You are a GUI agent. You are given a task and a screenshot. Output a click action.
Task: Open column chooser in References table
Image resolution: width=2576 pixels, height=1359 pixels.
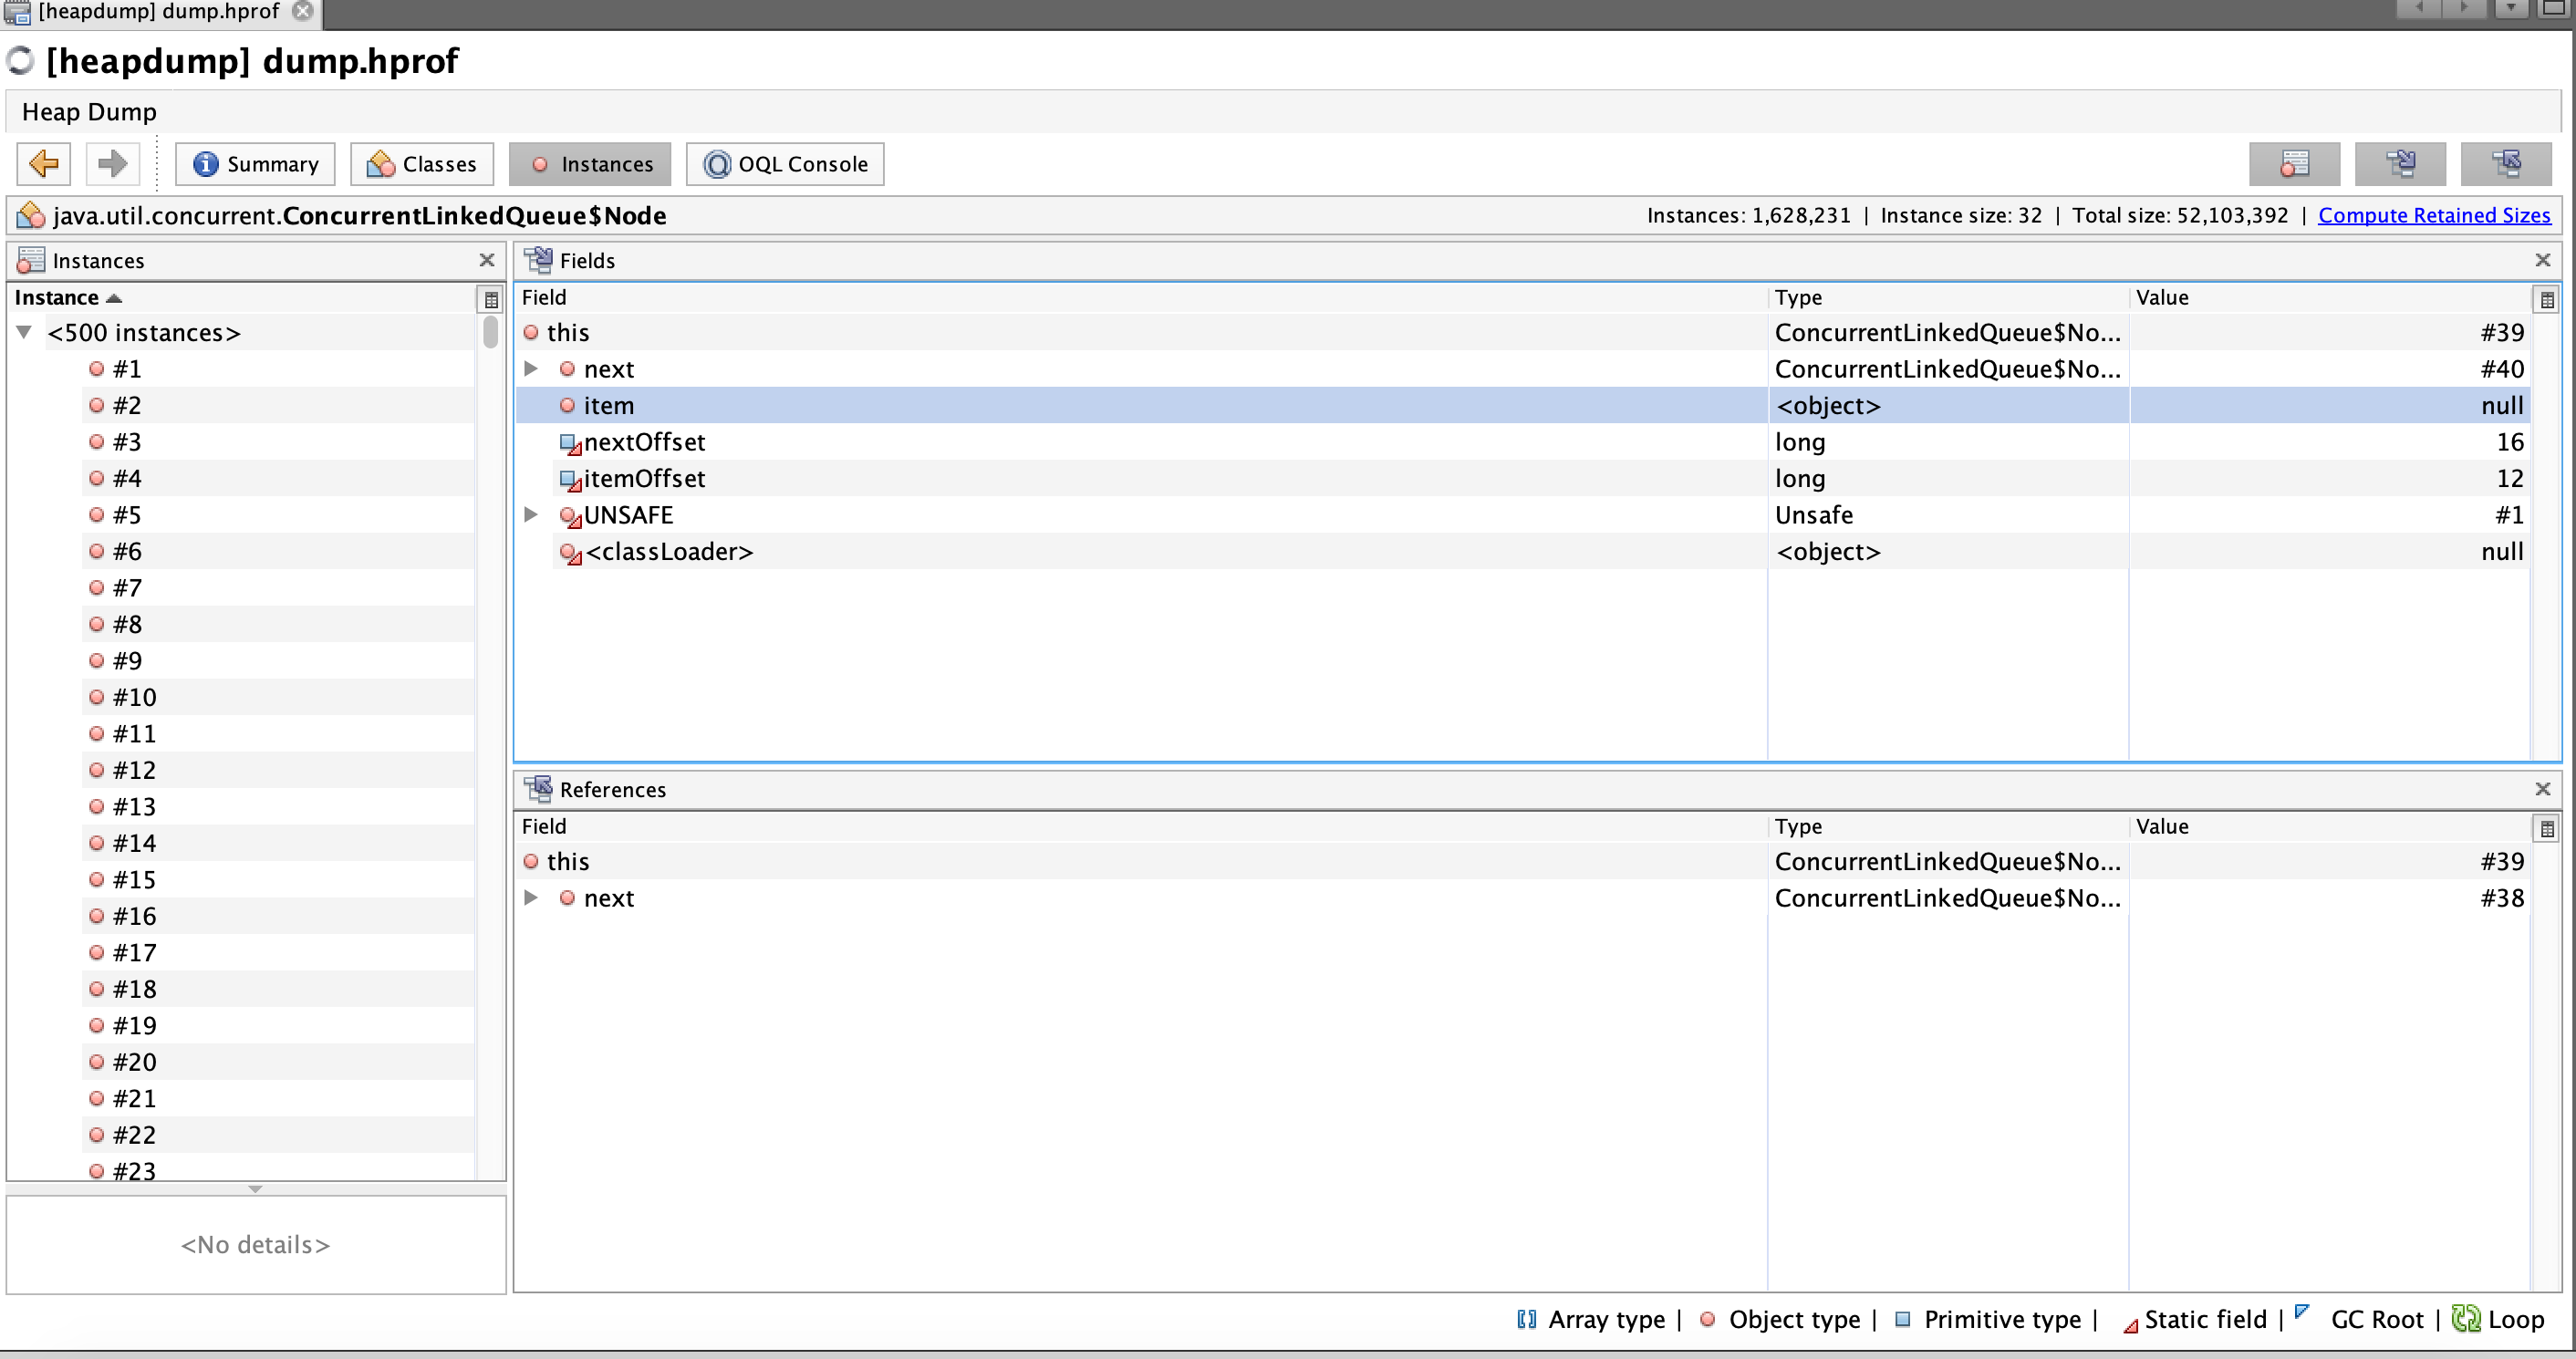(x=2547, y=828)
